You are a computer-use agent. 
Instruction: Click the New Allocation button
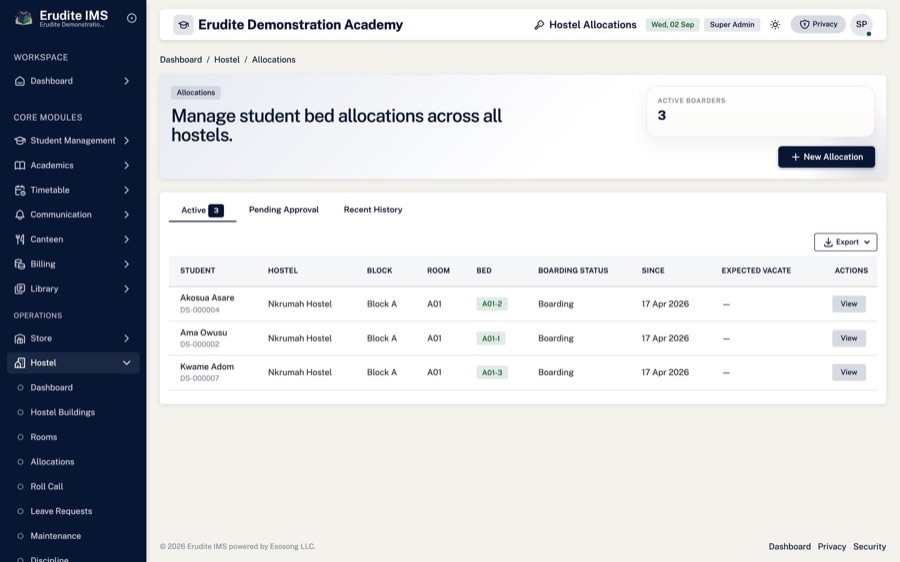click(827, 157)
